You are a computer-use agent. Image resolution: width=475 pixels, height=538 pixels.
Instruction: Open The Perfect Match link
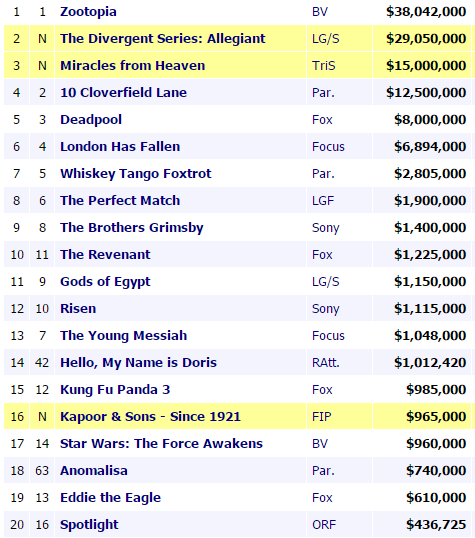click(120, 201)
